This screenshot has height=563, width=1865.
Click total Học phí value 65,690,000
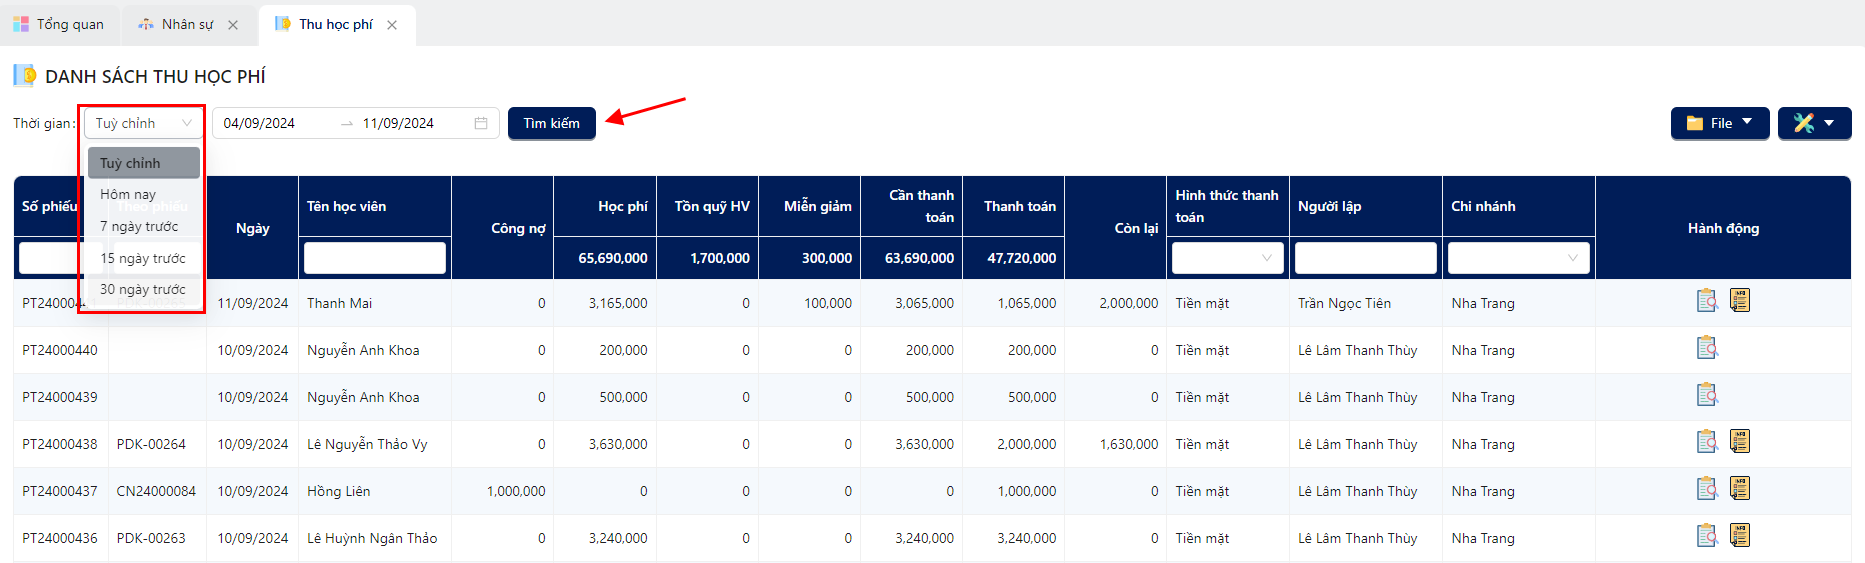click(613, 258)
